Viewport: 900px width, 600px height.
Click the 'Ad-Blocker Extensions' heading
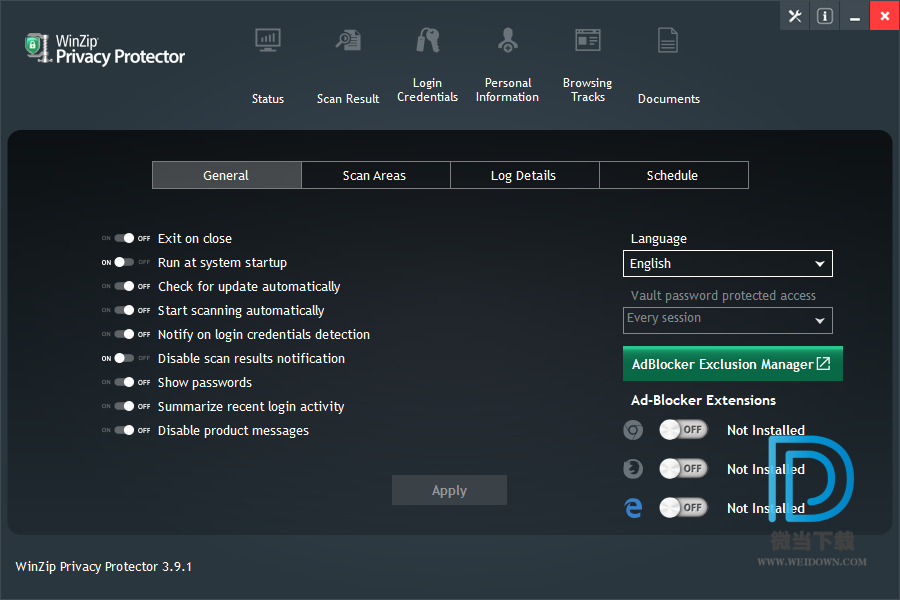pos(704,400)
